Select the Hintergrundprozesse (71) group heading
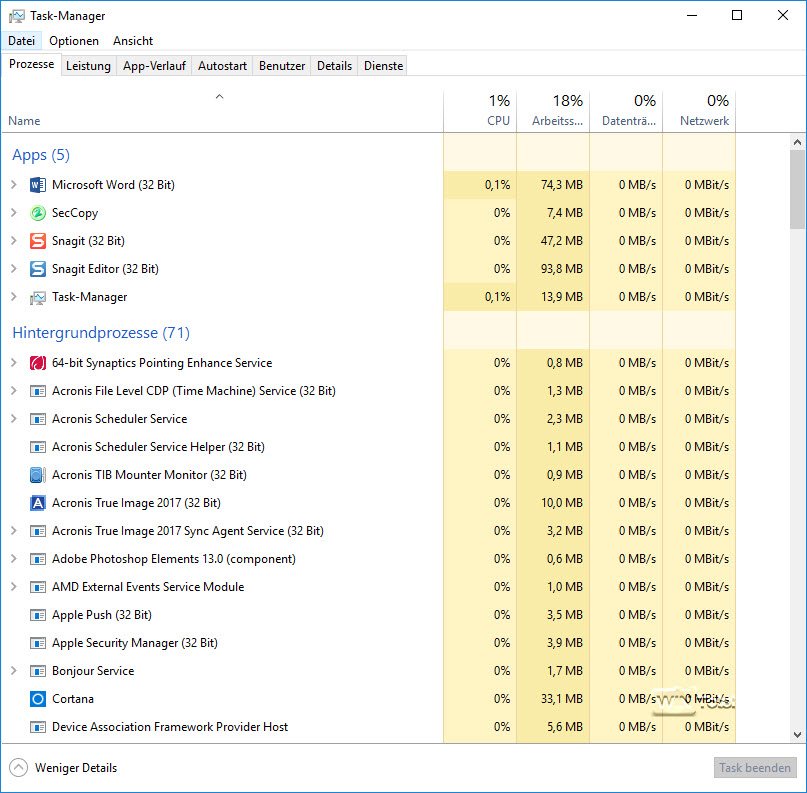The width and height of the screenshot is (807, 793). pos(101,333)
